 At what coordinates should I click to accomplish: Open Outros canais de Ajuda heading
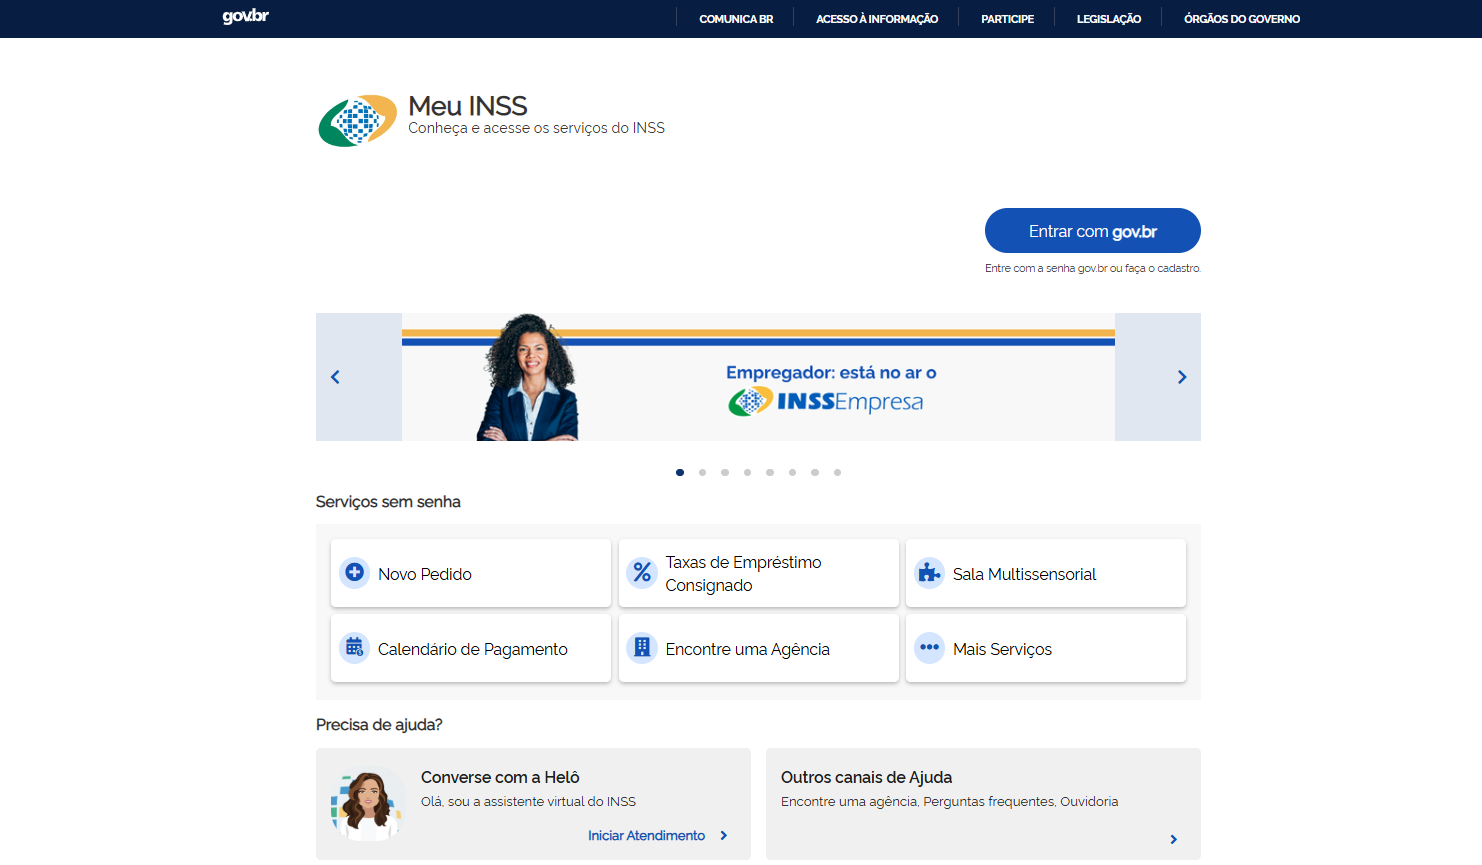coord(866,777)
